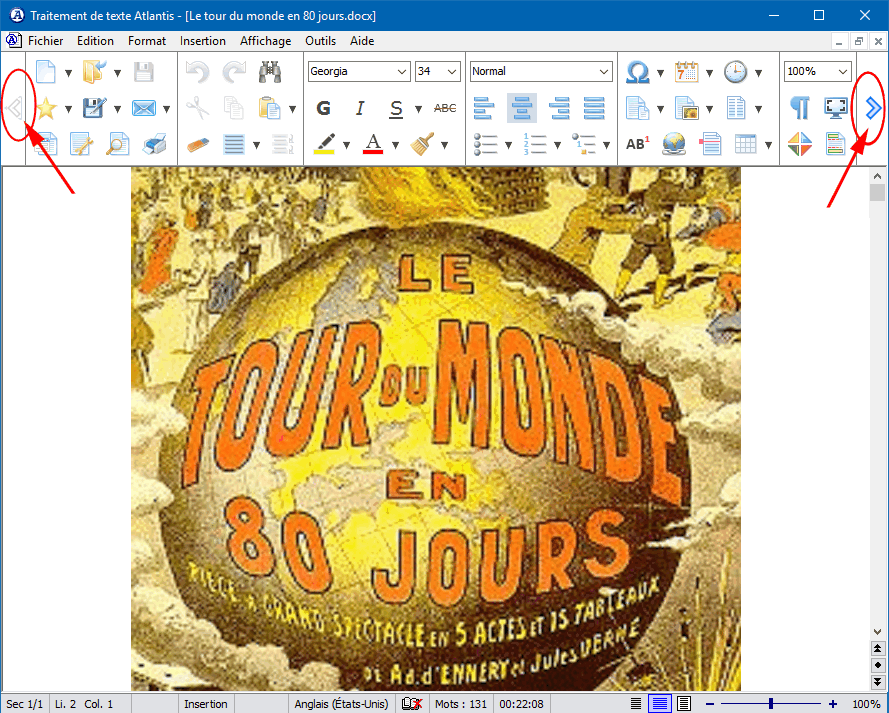The width and height of the screenshot is (889, 713).
Task: Toggle italic formatting
Action: 360,108
